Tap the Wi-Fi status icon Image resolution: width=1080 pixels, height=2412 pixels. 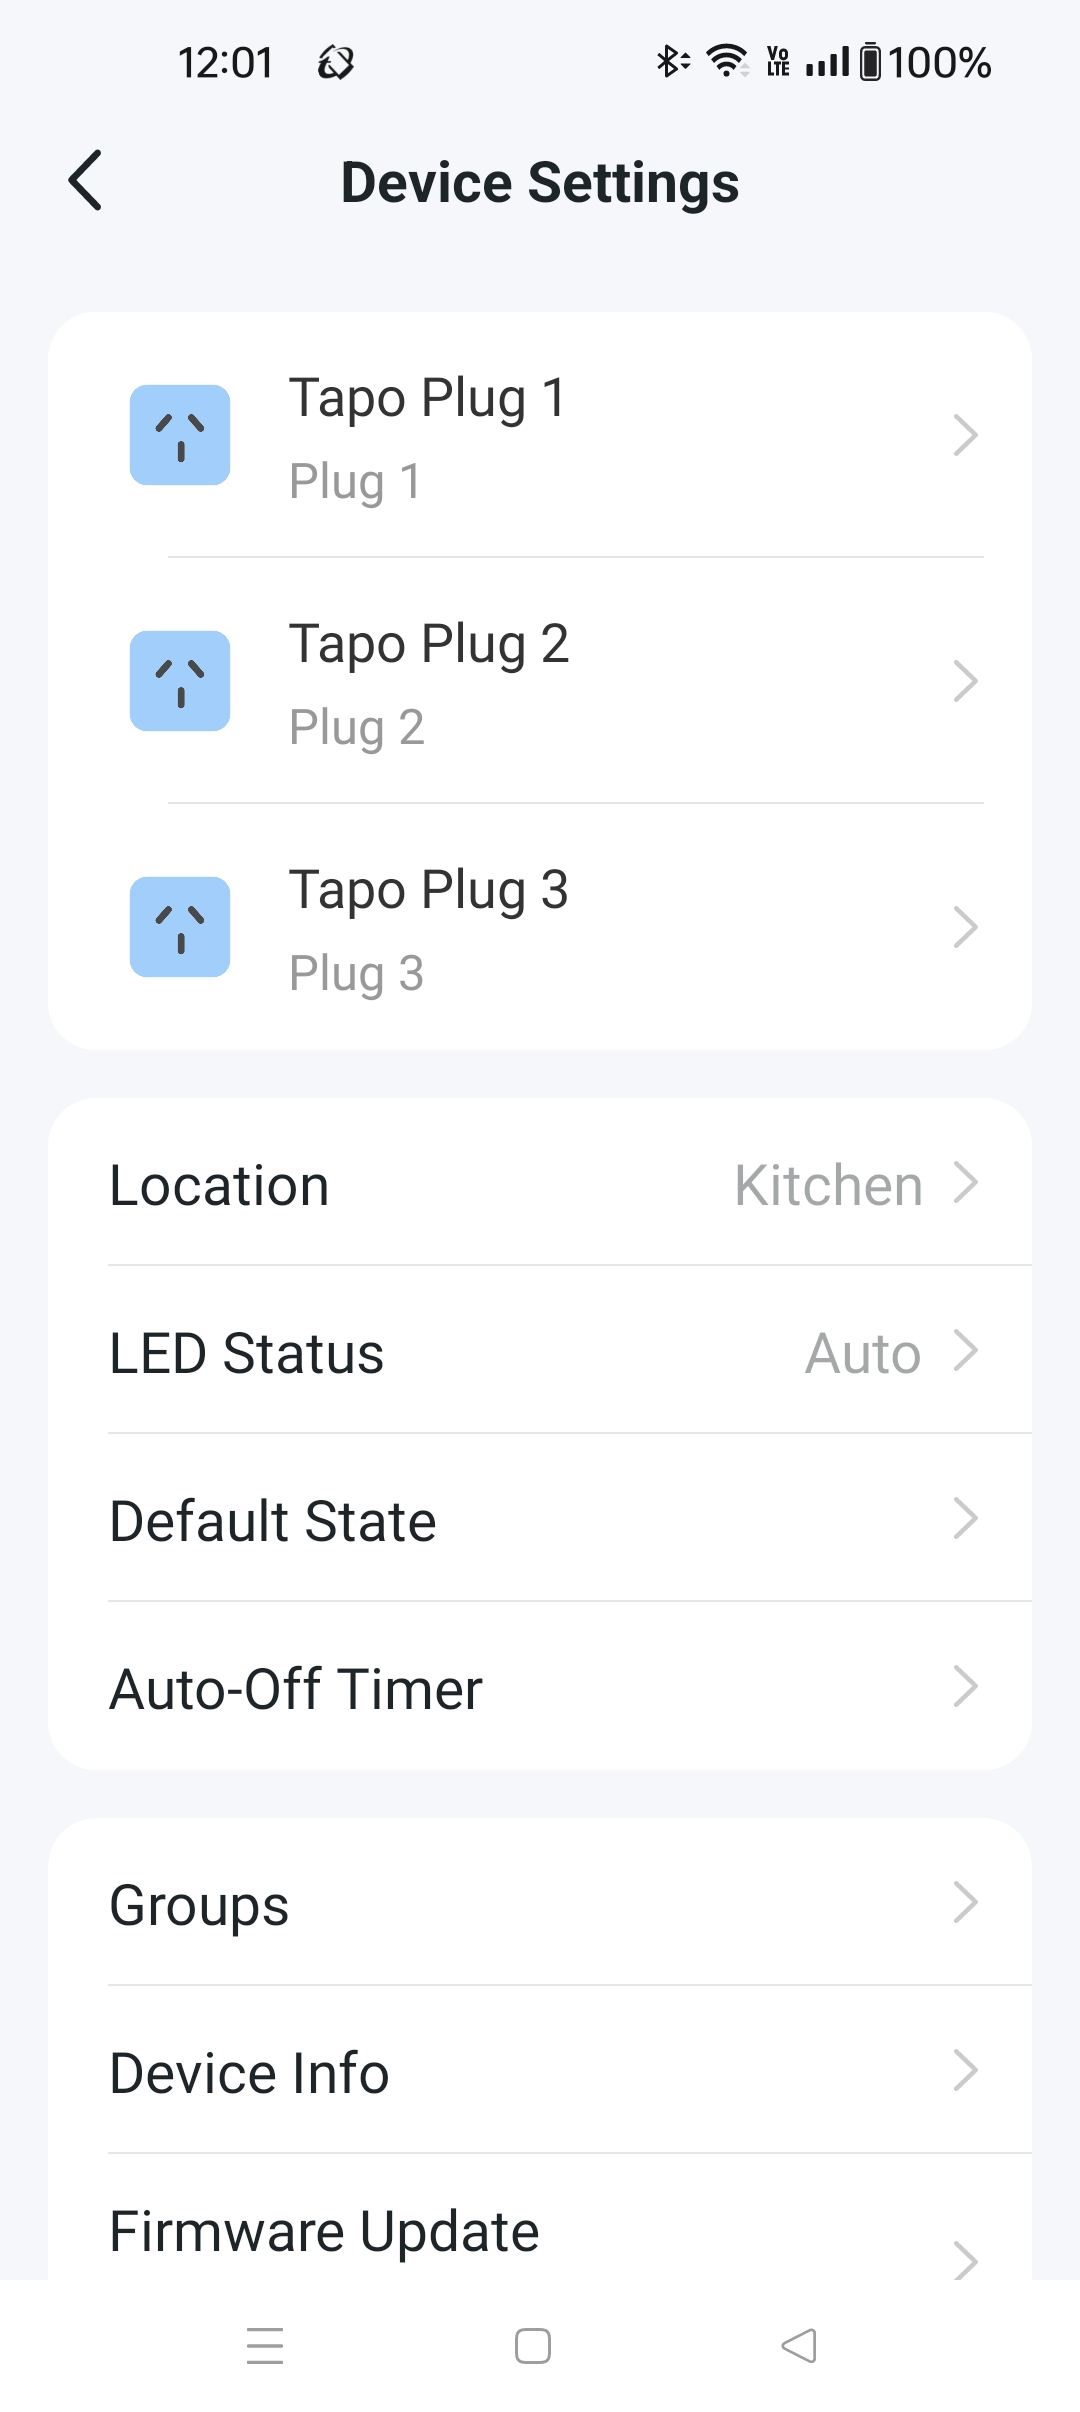727,62
